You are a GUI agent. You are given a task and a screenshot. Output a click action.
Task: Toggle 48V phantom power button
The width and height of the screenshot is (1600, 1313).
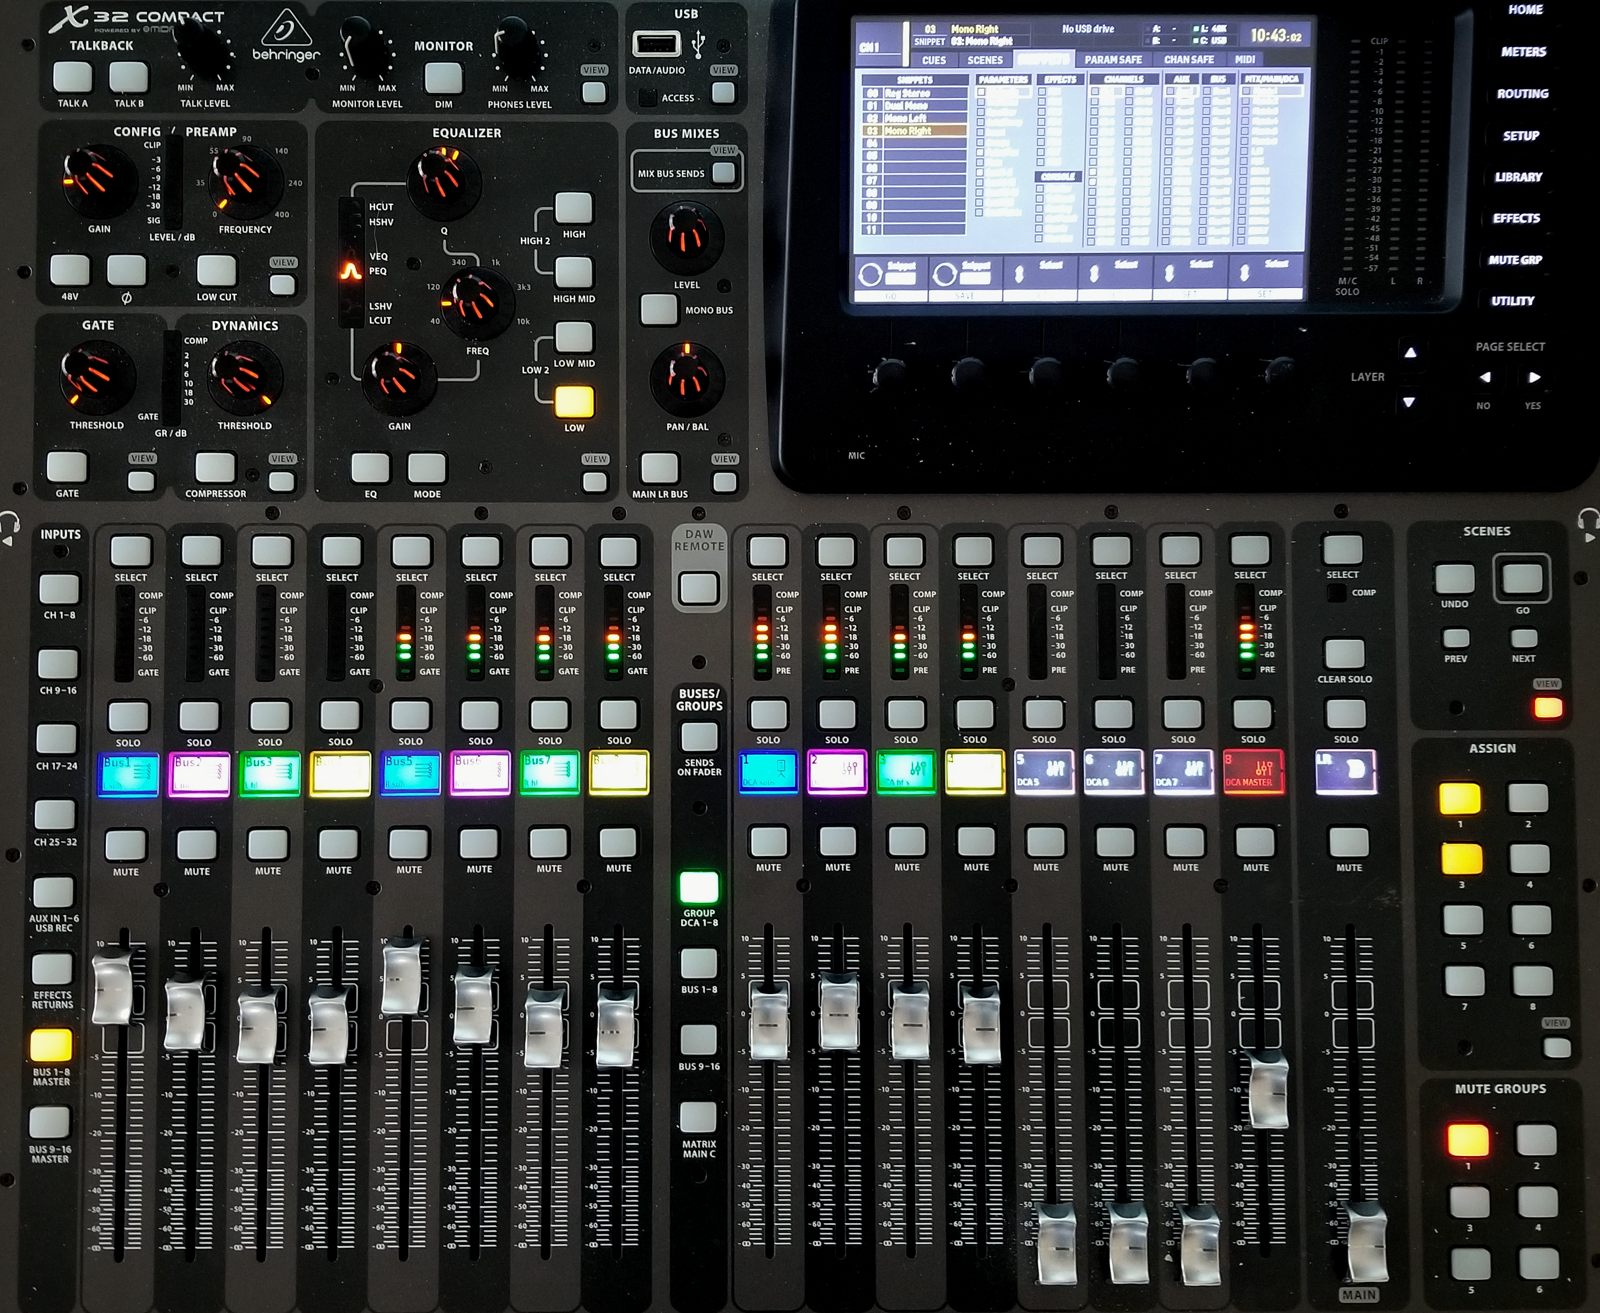click(70, 270)
